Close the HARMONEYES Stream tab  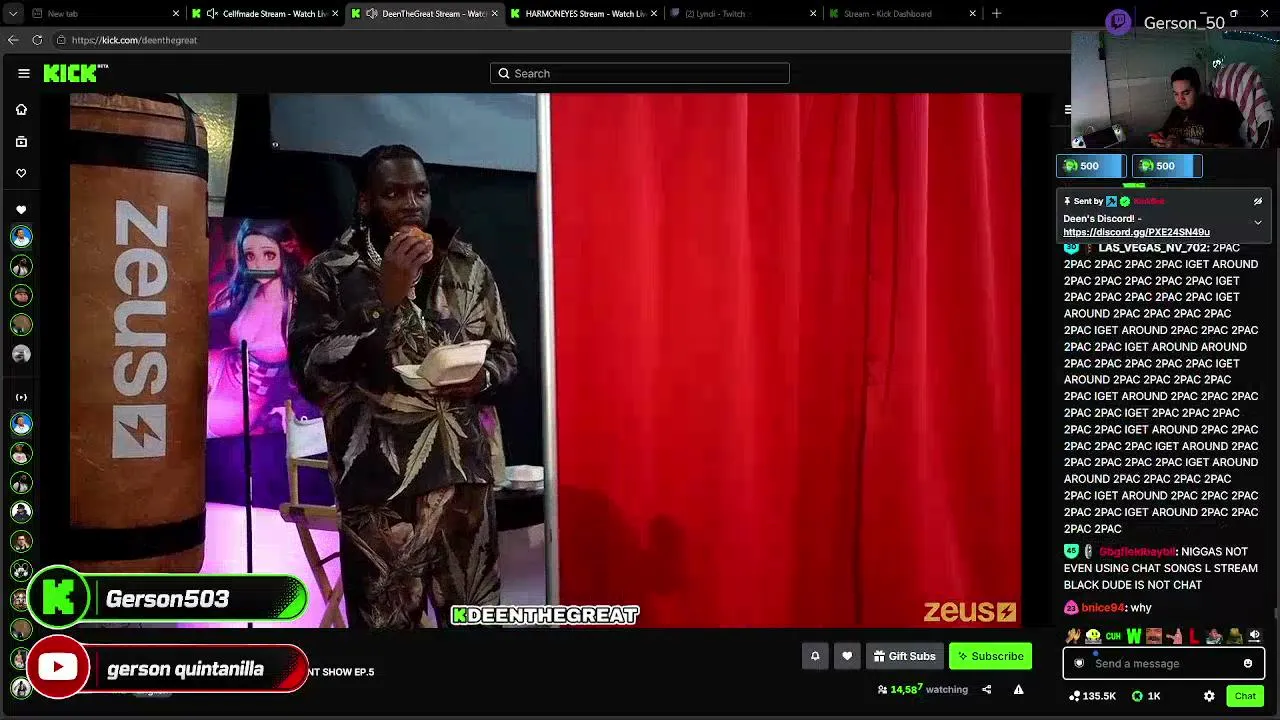(654, 14)
